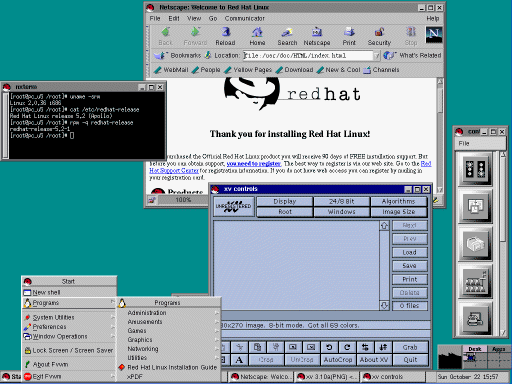Screen dimensions: 512x384
Task: Open the Image Size menu in xv
Action: click(x=399, y=212)
